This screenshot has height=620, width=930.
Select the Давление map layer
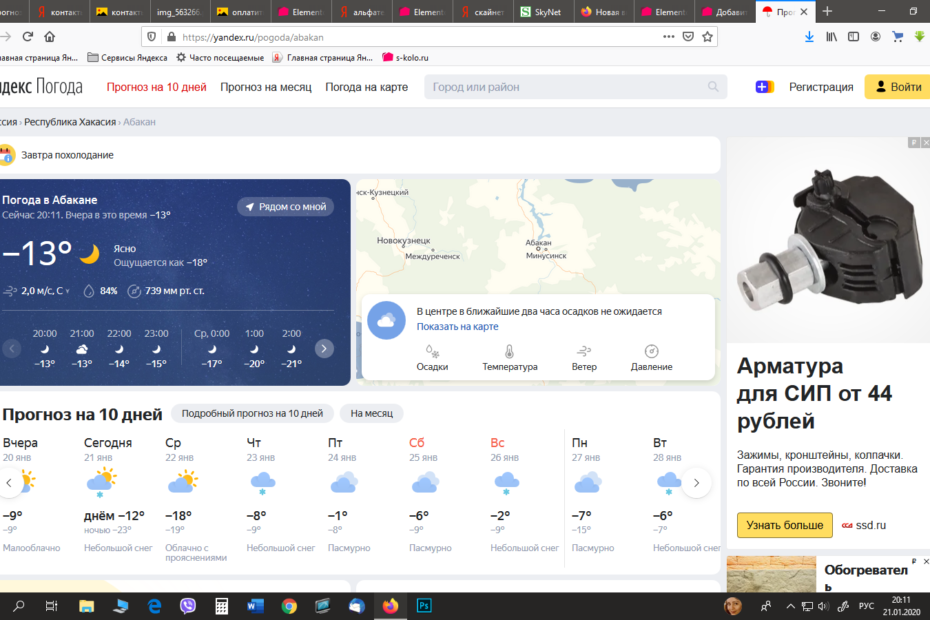coord(651,358)
